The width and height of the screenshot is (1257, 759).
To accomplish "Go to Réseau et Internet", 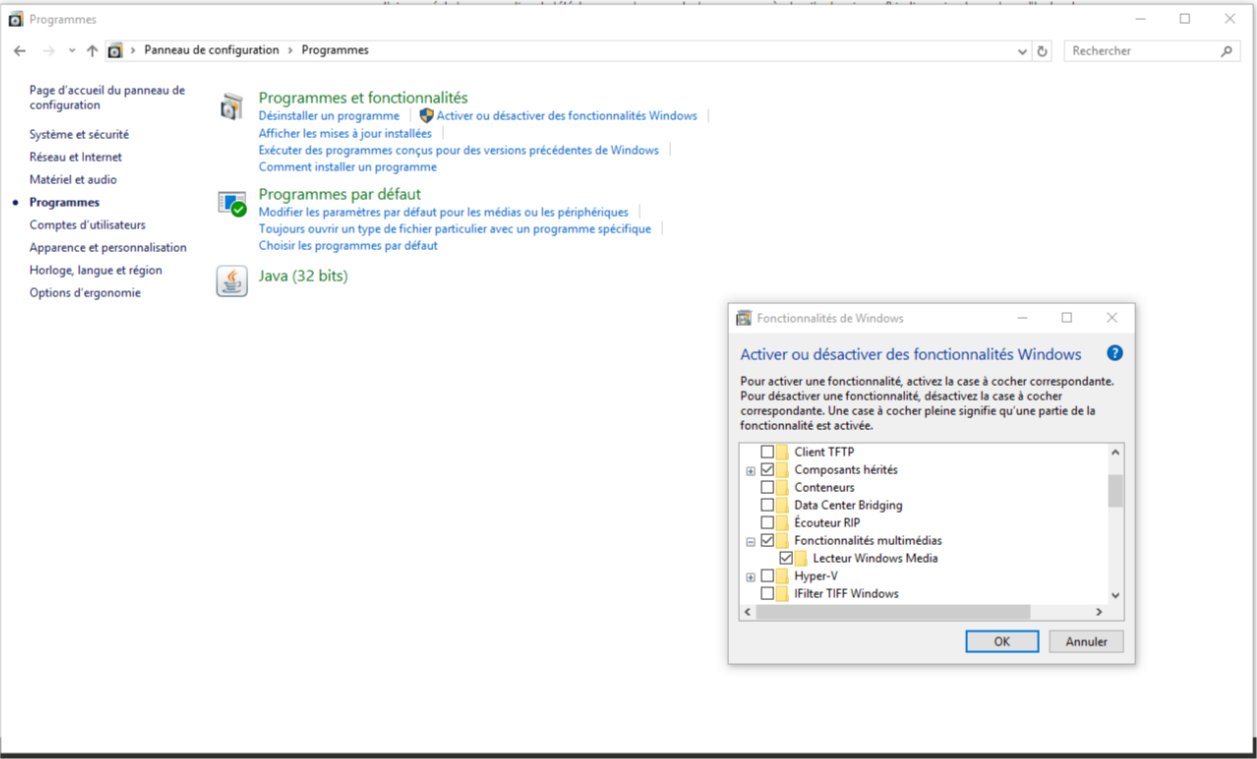I will 76,157.
